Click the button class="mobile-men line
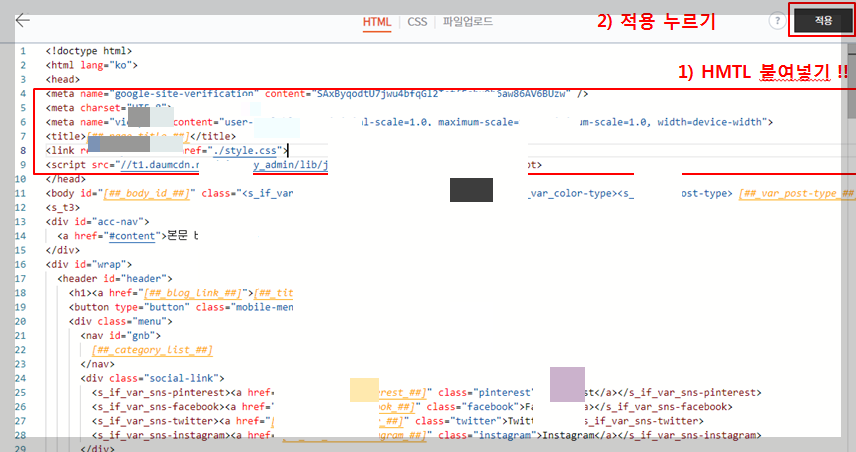The width and height of the screenshot is (856, 452). [x=181, y=307]
